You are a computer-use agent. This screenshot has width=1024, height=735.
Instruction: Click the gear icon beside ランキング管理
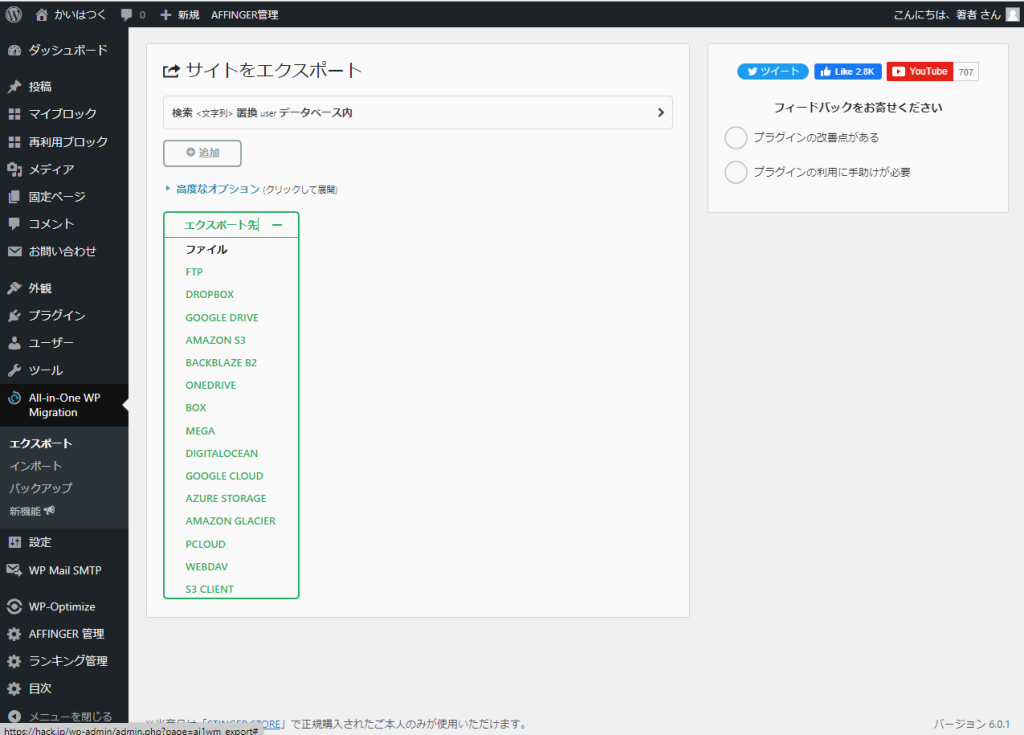(14, 661)
